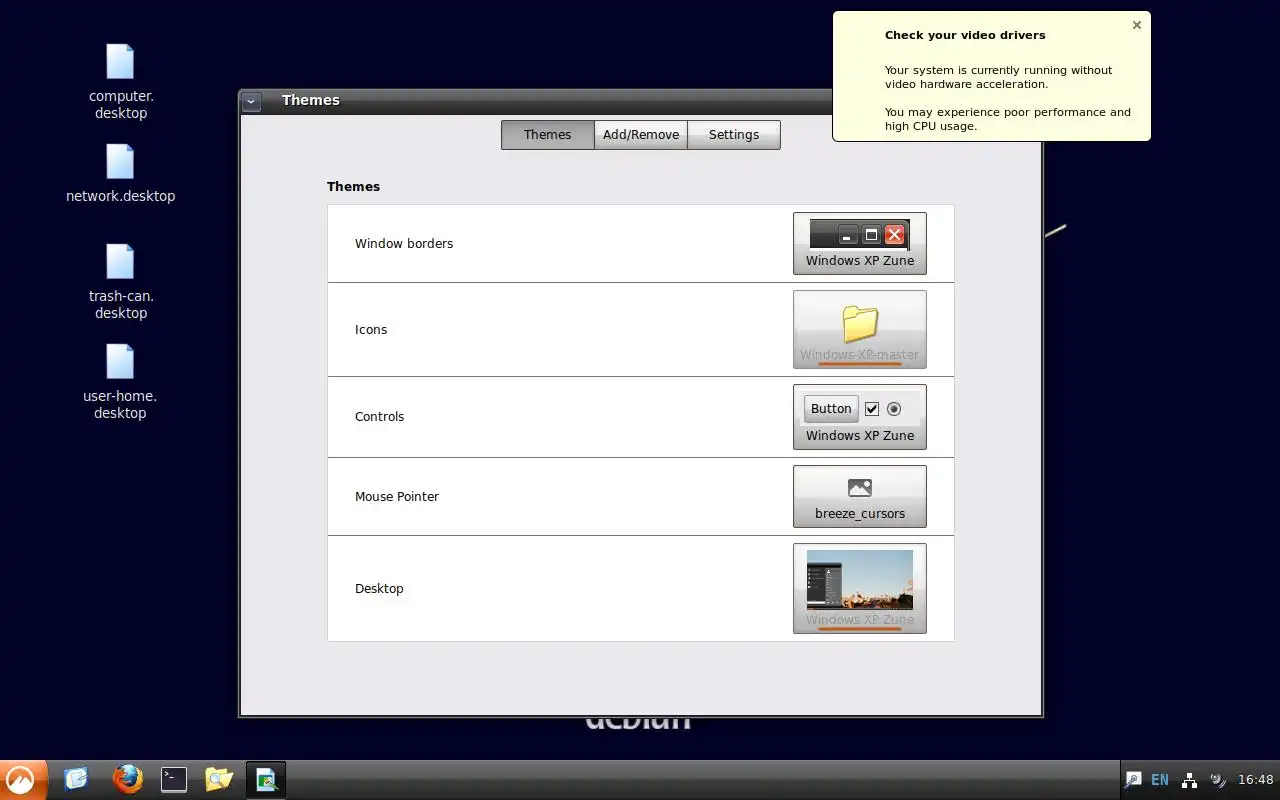Open the network tray icon
The height and width of the screenshot is (800, 1280).
coord(1189,780)
